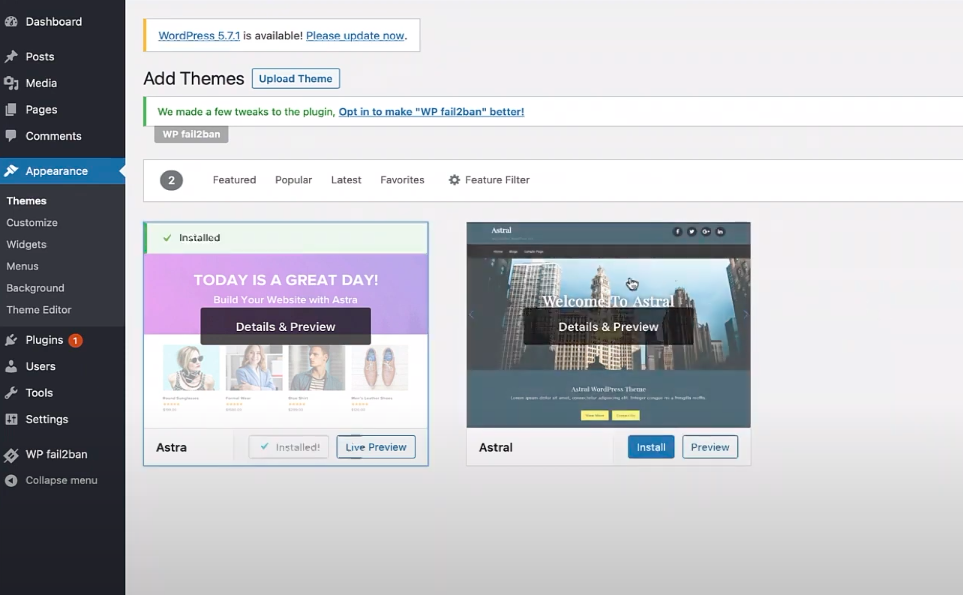This screenshot has width=963, height=595.
Task: Click the theme count badge showing 2
Action: click(171, 180)
